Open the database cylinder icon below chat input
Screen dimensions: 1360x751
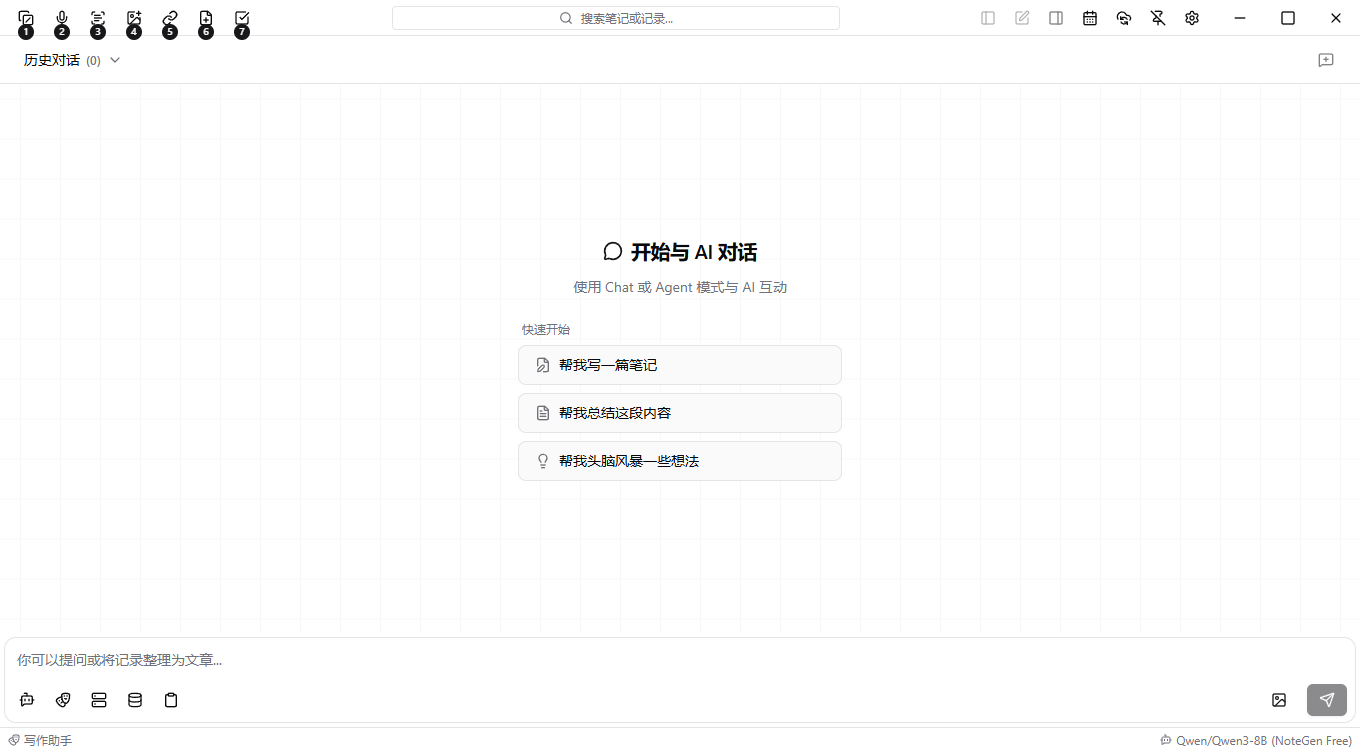tap(135, 700)
